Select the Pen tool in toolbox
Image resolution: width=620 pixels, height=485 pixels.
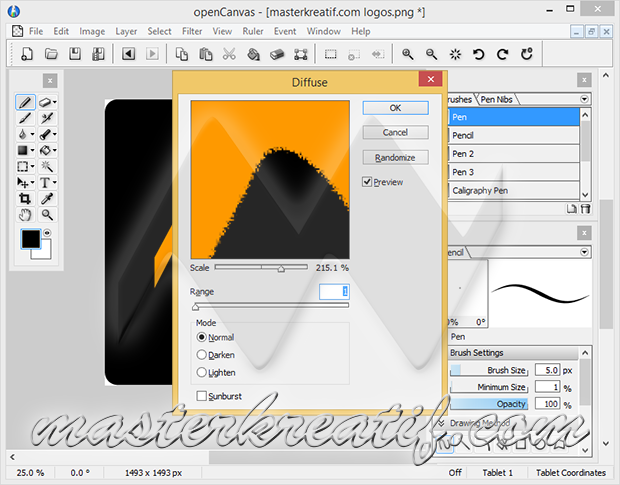[25, 102]
